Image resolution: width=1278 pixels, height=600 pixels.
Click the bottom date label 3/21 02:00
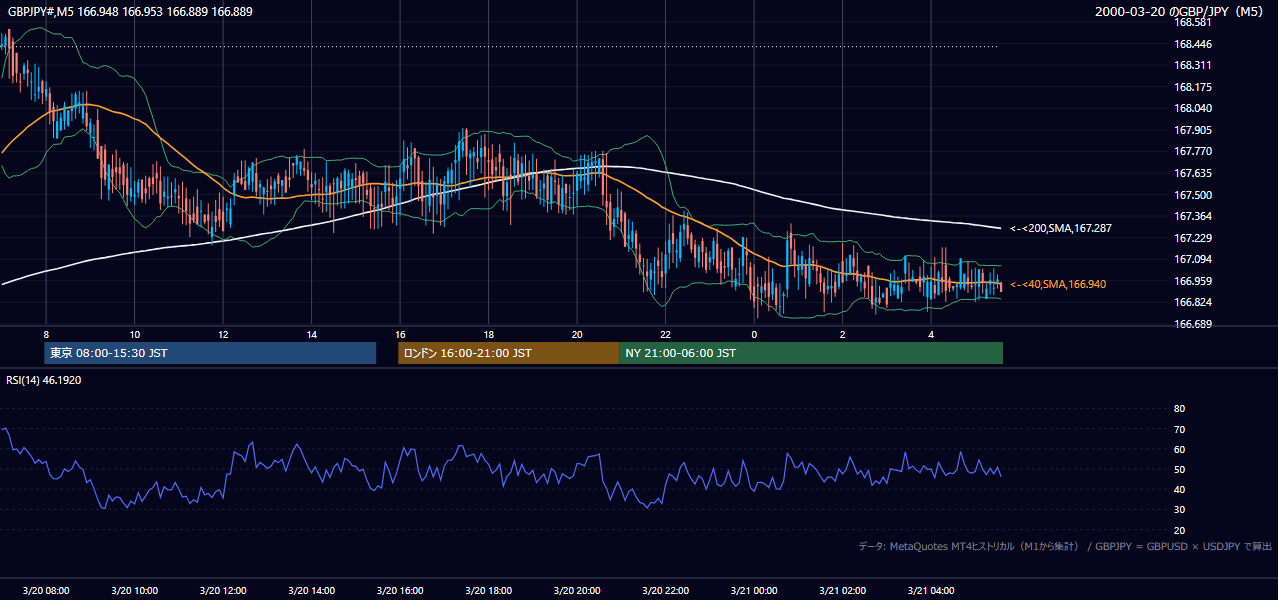tap(842, 591)
